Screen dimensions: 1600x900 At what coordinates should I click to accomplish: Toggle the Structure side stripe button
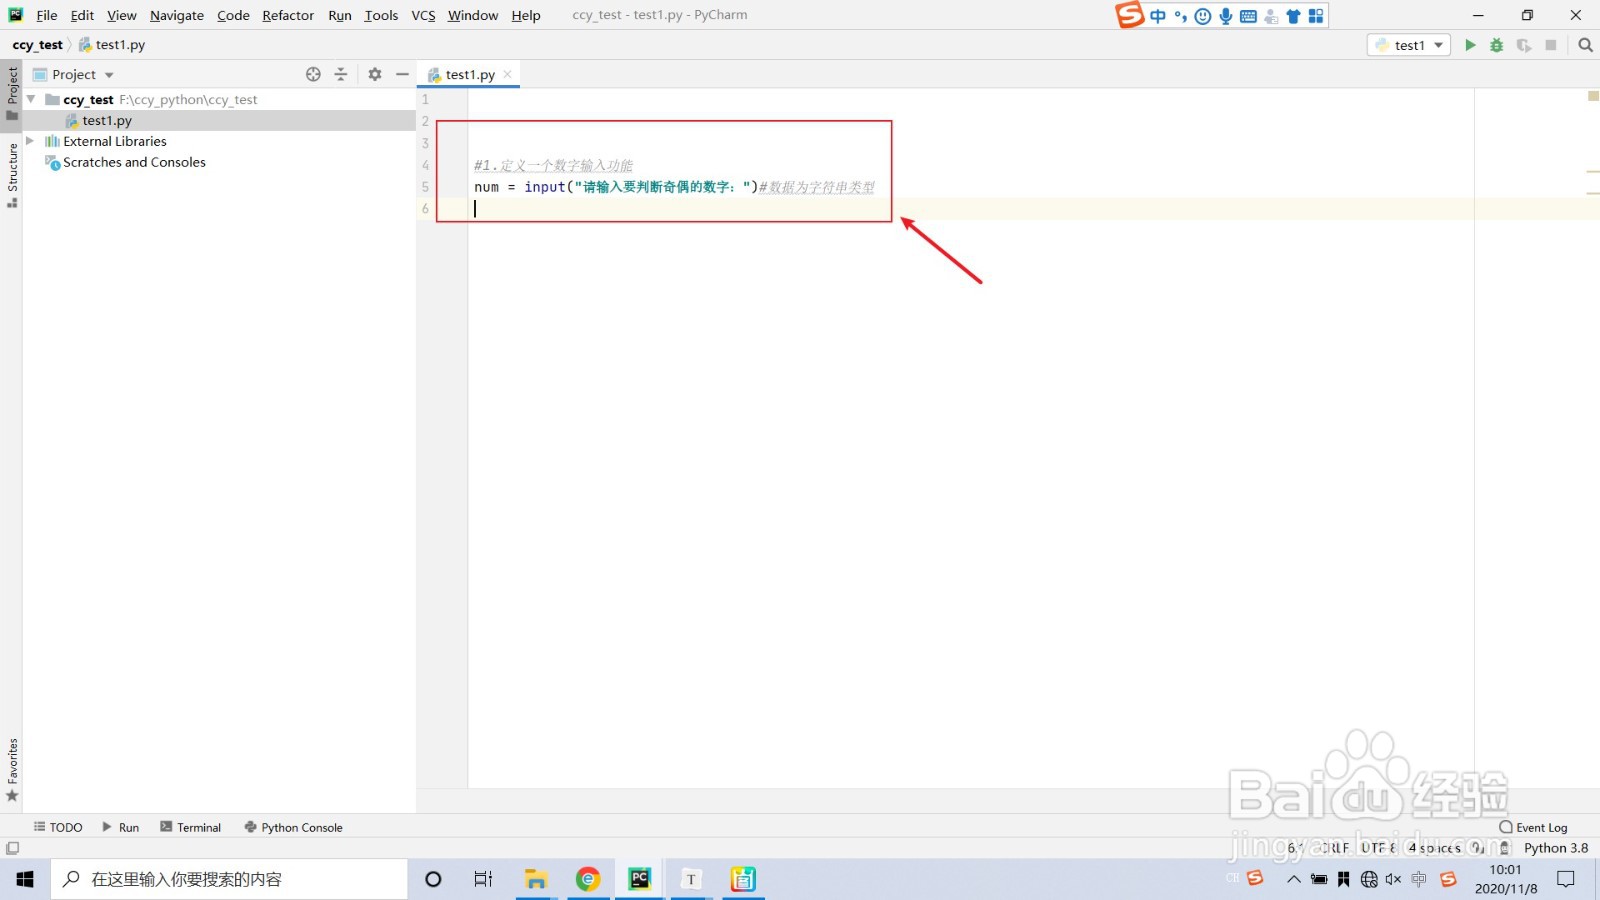pos(12,174)
